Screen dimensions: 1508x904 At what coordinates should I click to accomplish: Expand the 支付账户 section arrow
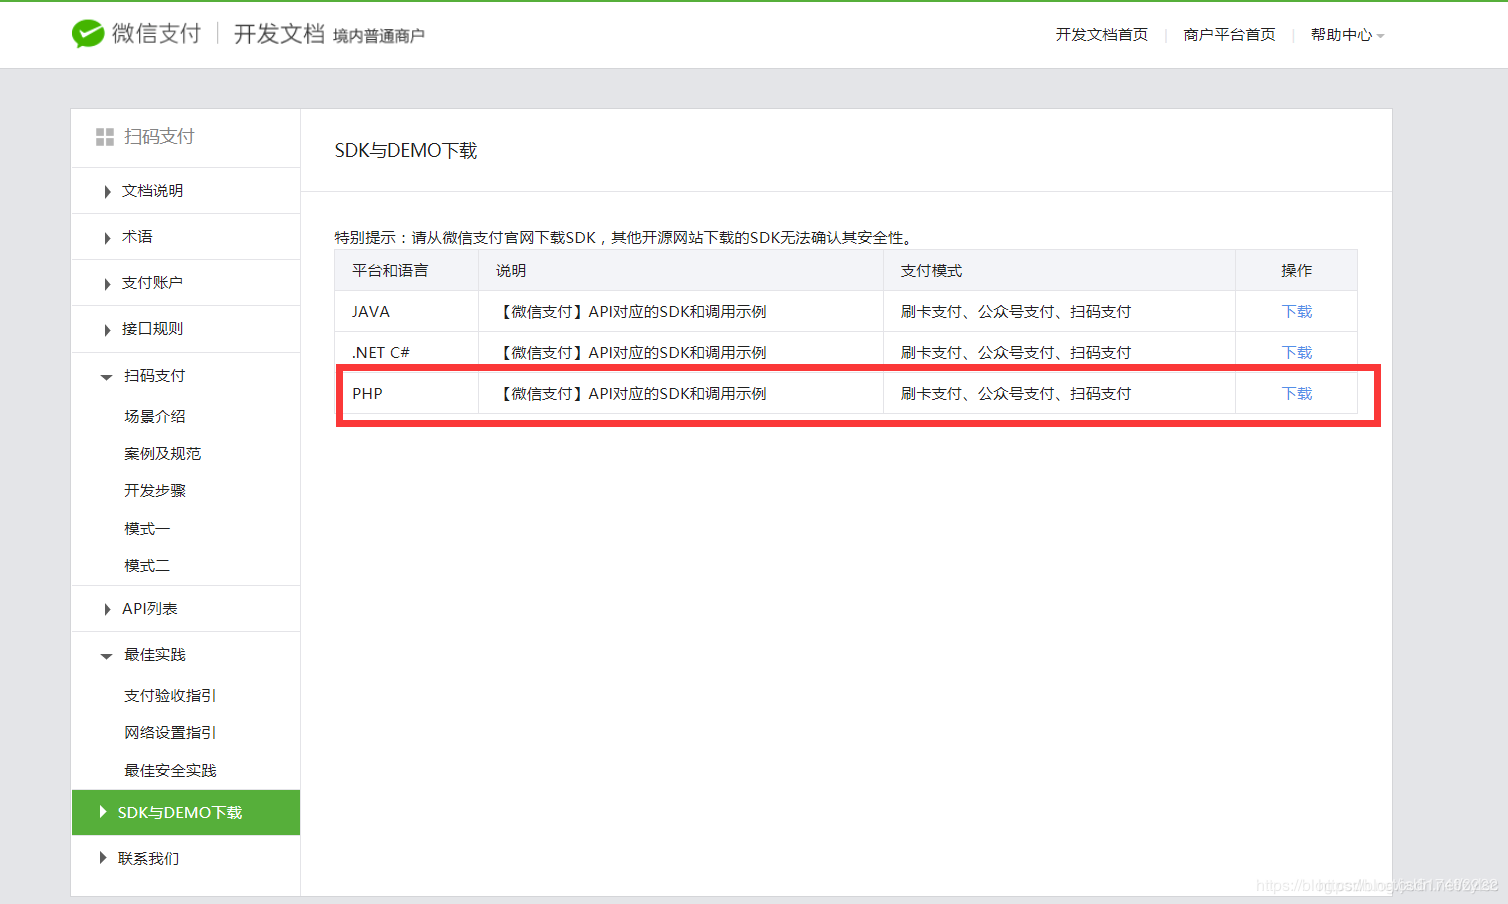(x=107, y=284)
